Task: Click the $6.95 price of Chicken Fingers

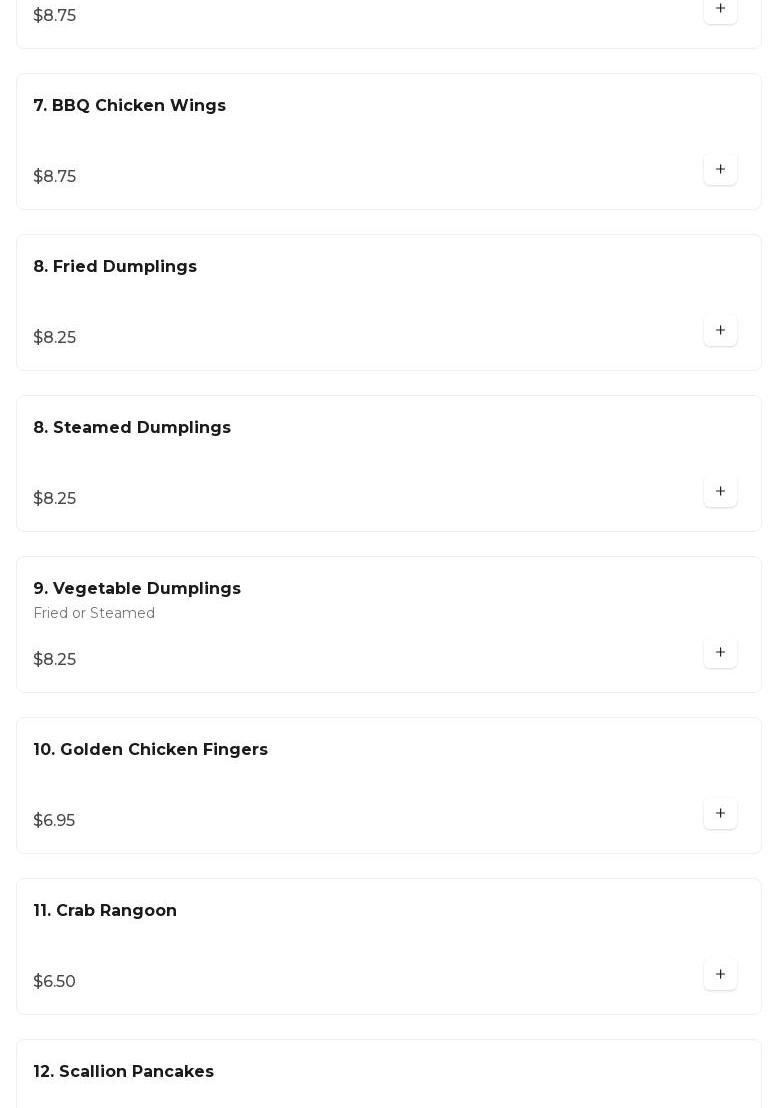Action: pos(54,821)
